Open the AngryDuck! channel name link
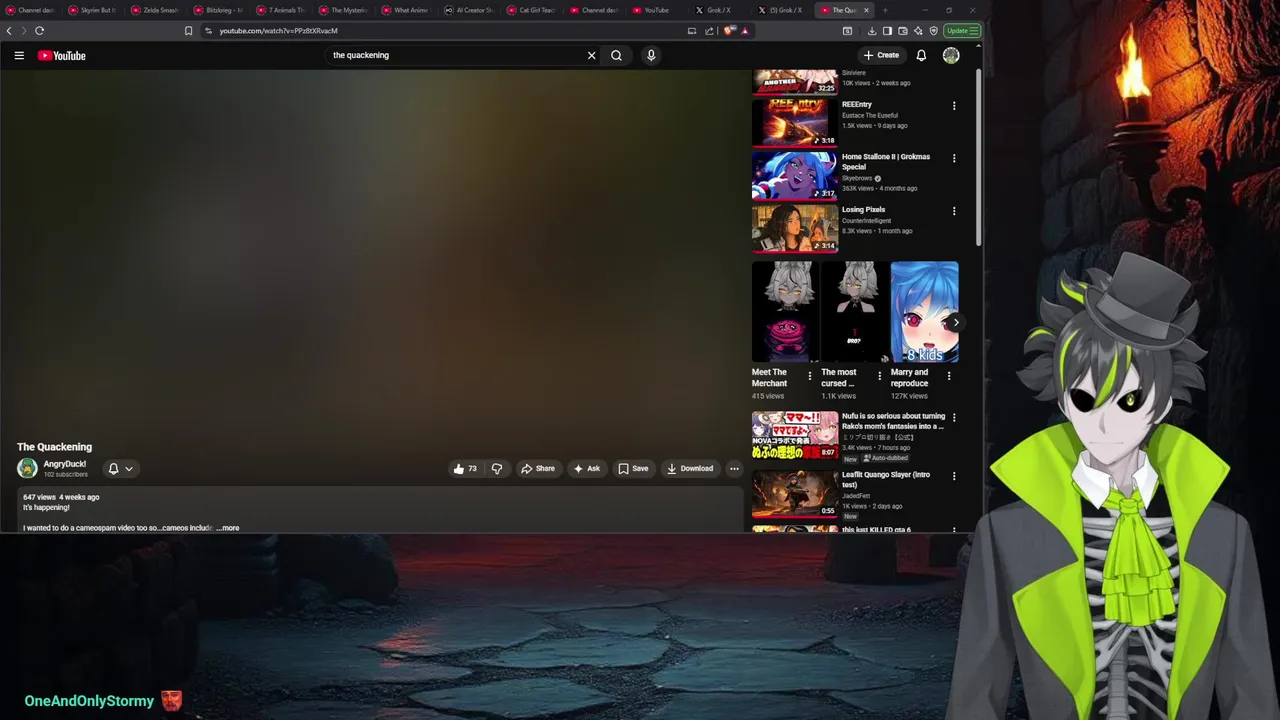The height and width of the screenshot is (720, 1280). click(x=65, y=464)
